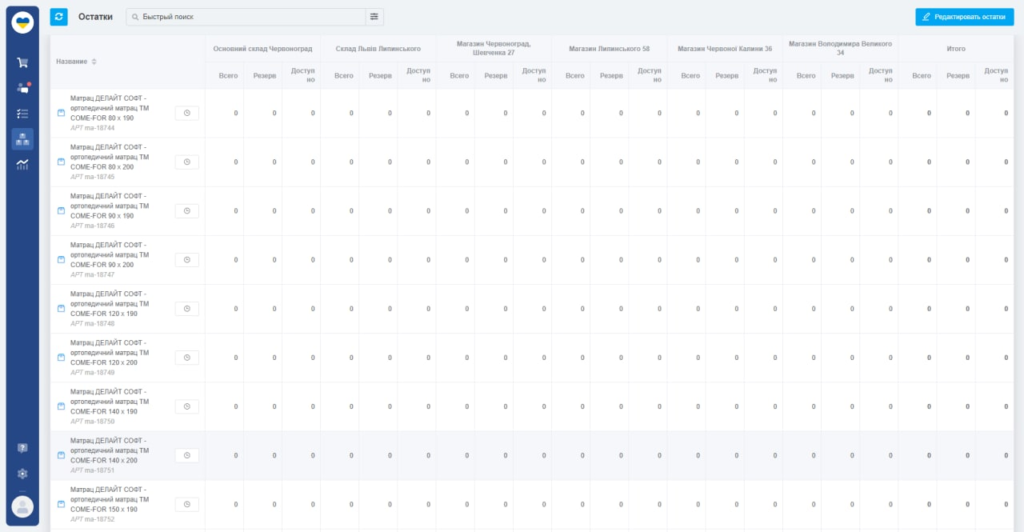Open the analytics chart icon in sidebar
The width and height of the screenshot is (1024, 532).
click(22, 165)
